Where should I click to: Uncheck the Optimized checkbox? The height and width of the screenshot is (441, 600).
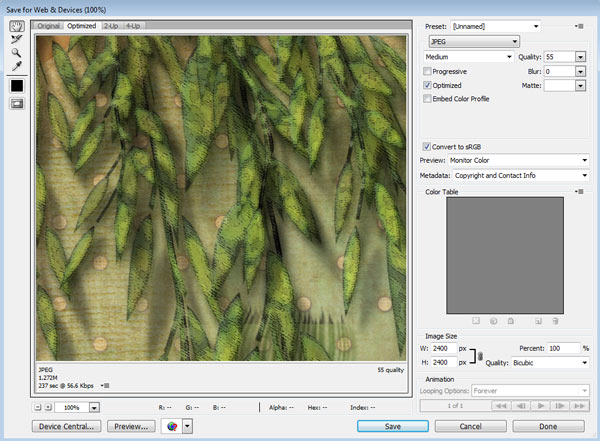tap(428, 86)
